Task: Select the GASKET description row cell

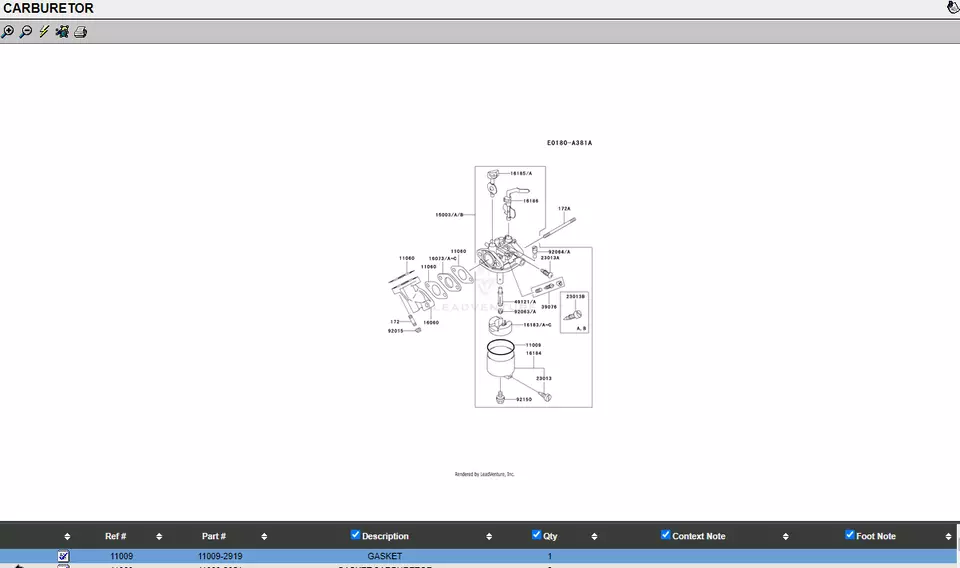Action: pos(384,556)
